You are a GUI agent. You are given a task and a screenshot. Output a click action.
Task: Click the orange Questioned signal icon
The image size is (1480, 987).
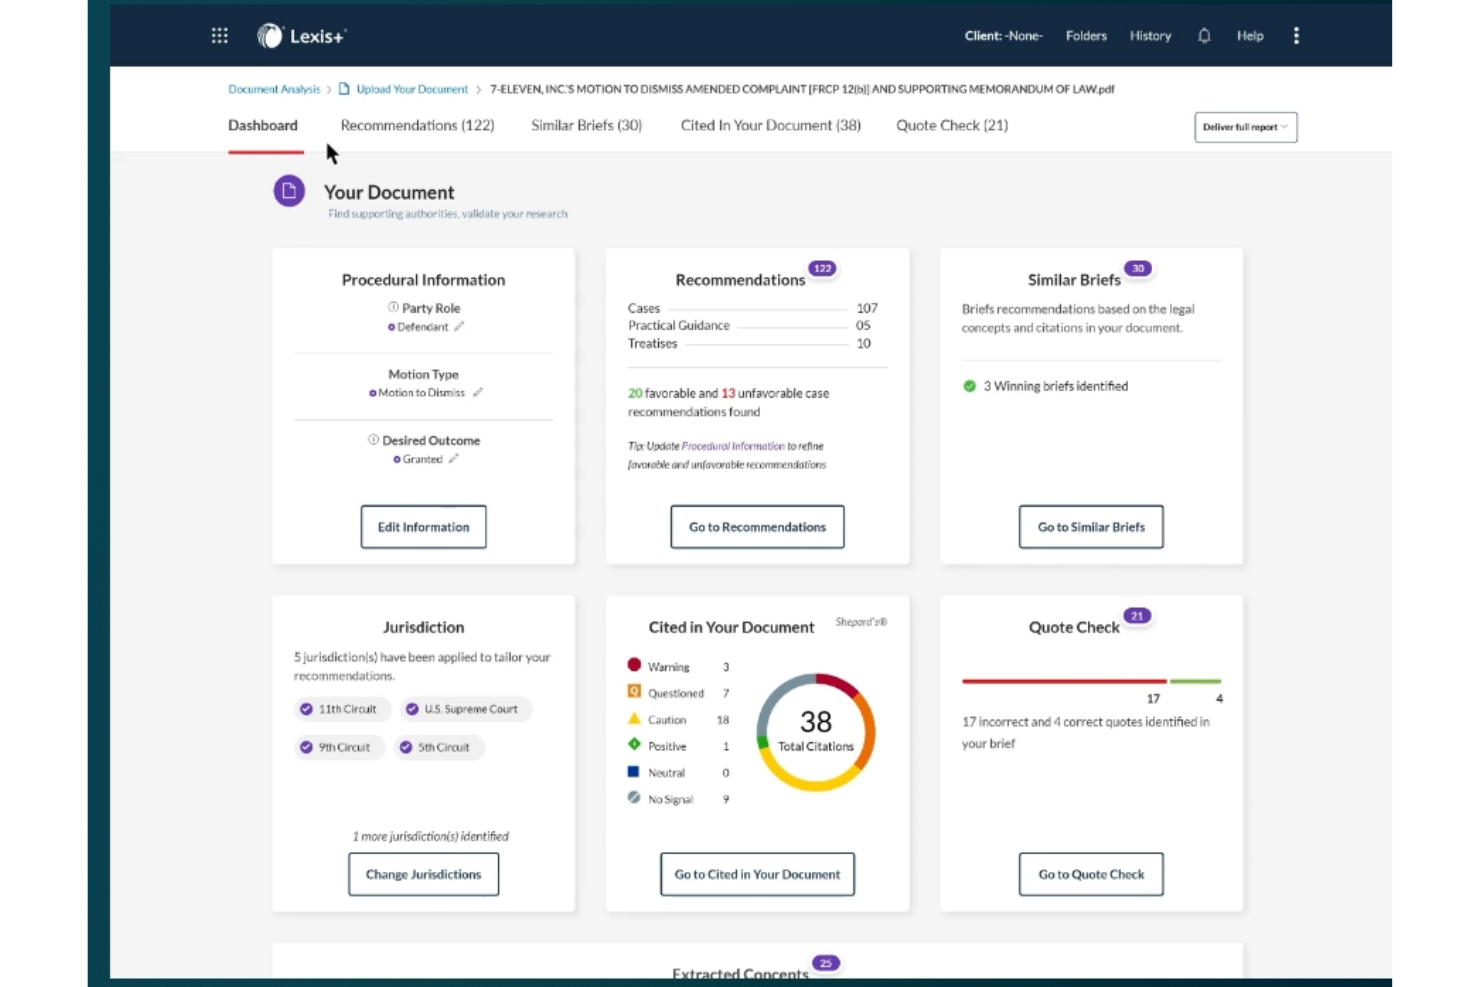coord(634,691)
